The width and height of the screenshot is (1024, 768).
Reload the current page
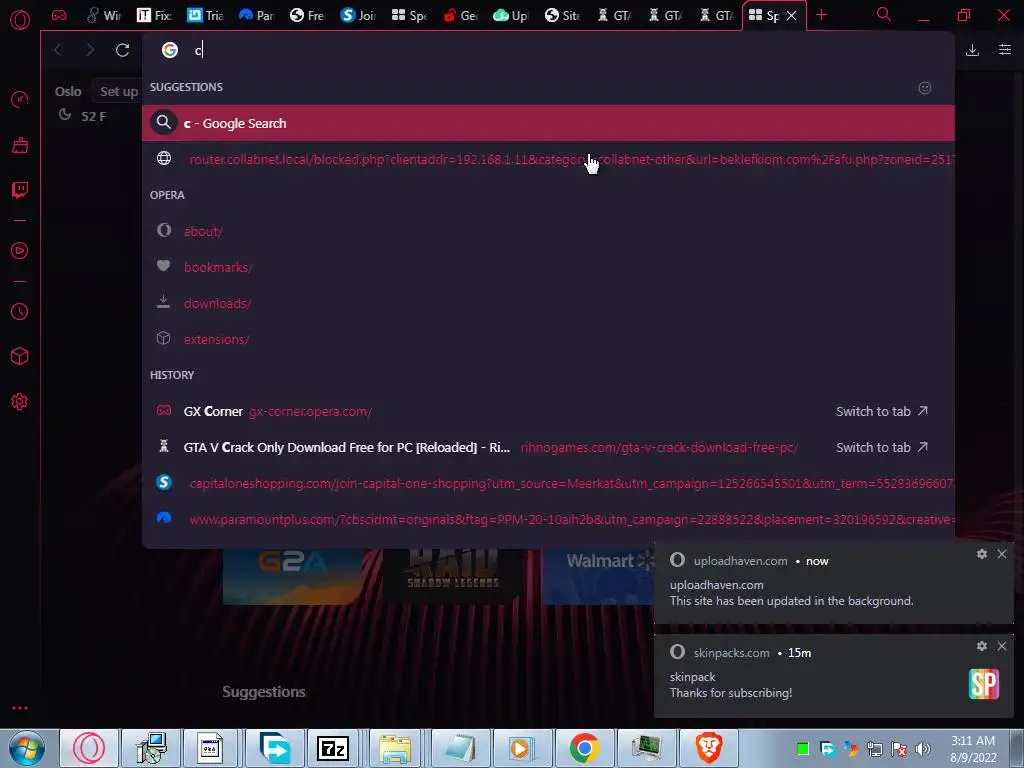pos(122,50)
